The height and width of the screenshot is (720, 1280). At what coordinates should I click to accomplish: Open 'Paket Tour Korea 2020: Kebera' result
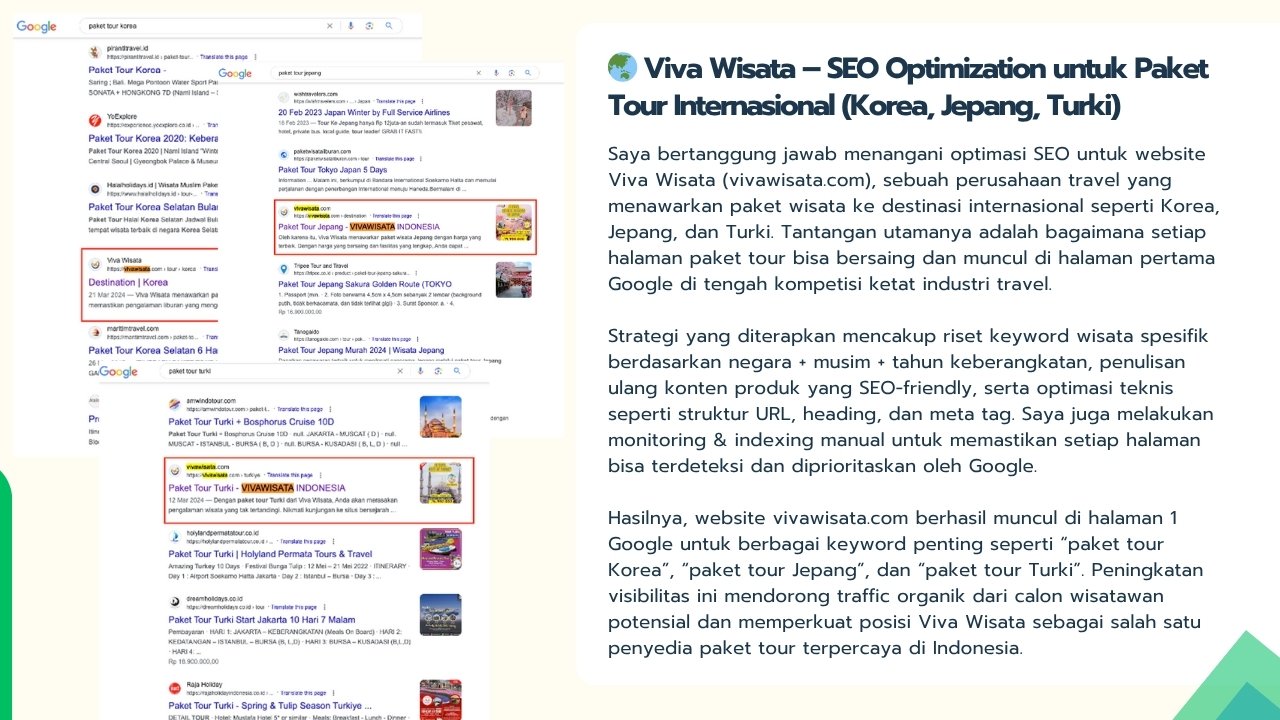153,137
